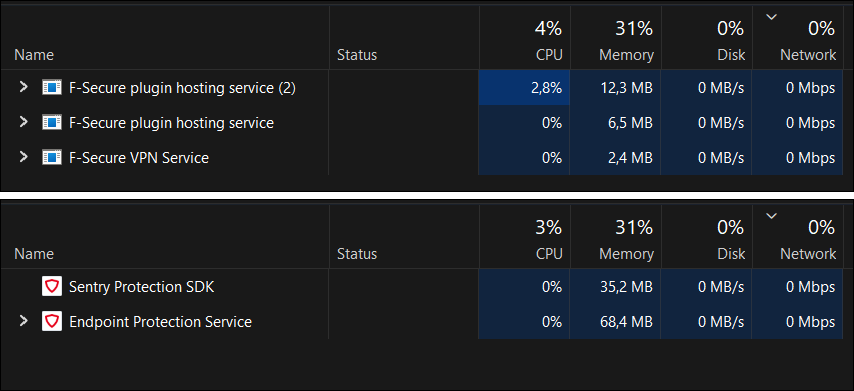The width and height of the screenshot is (854, 391).
Task: Click the 35,2 MB memory cell
Action: [x=615, y=286]
